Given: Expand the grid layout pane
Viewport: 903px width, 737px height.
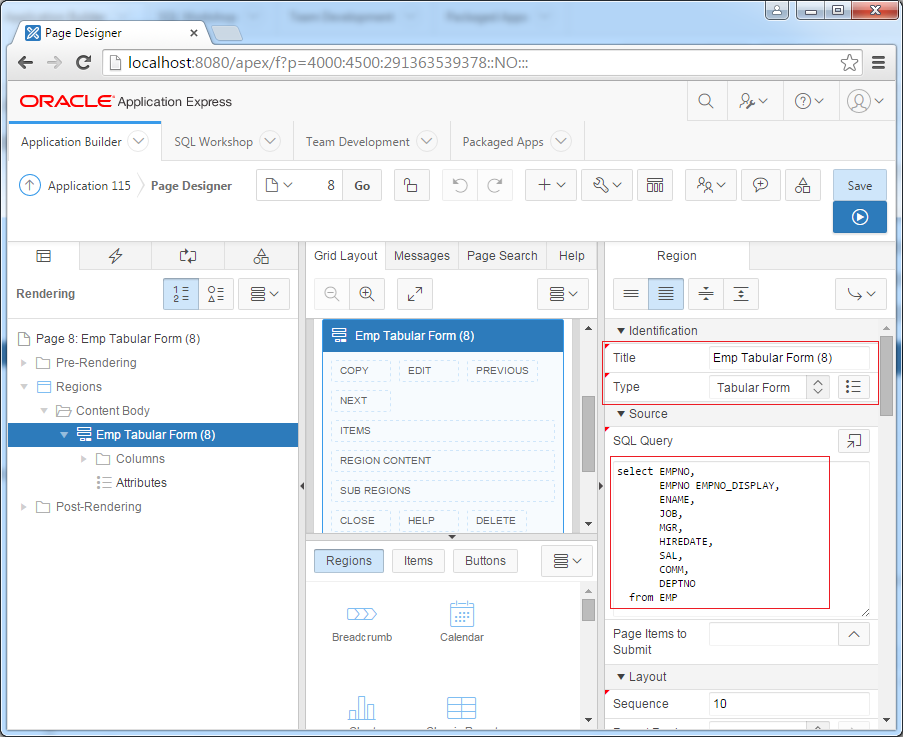Looking at the screenshot, I should 415,294.
